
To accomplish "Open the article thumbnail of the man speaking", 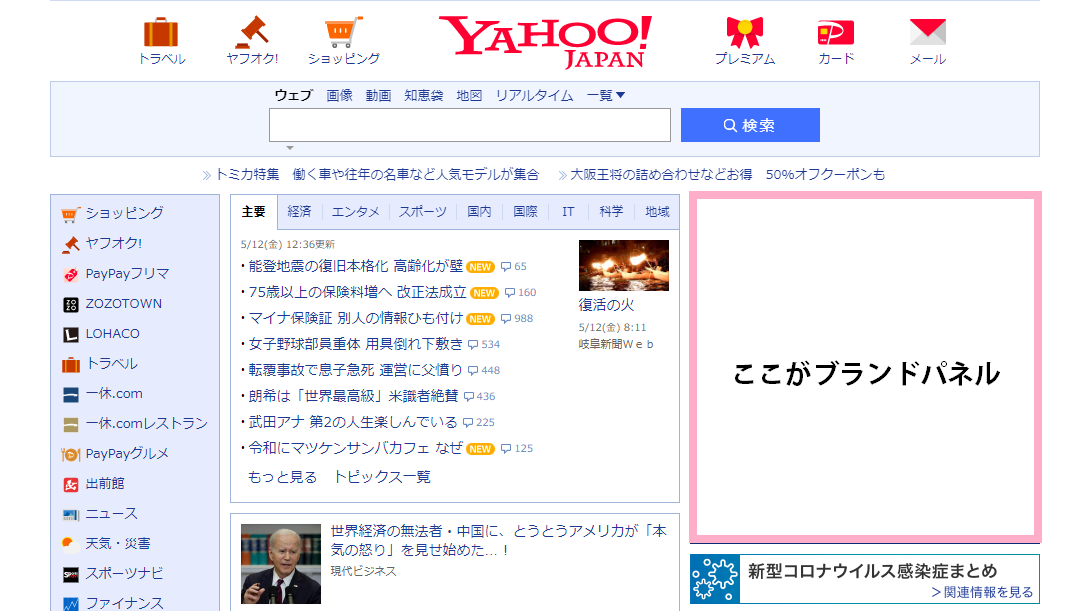I will click(281, 564).
